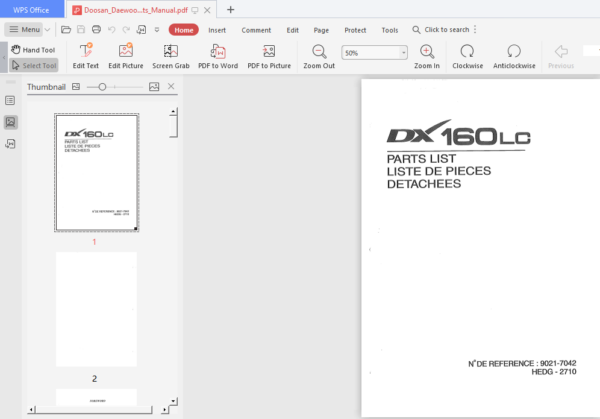The image size is (600, 419).
Task: Click PDF to Picture converter
Action: [x=269, y=56]
